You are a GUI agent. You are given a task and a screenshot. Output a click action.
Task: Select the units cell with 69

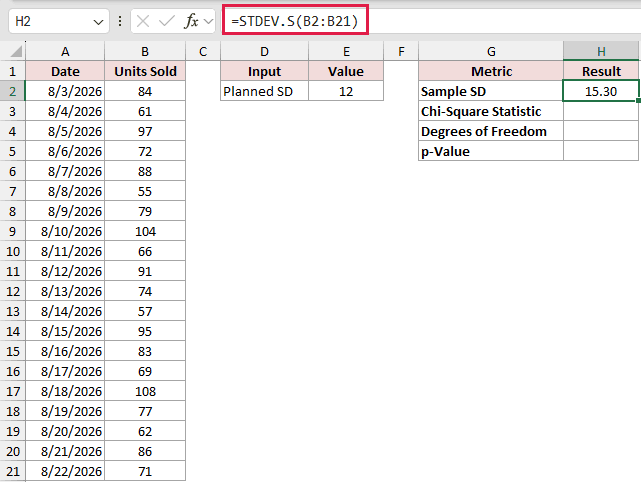[x=145, y=371]
